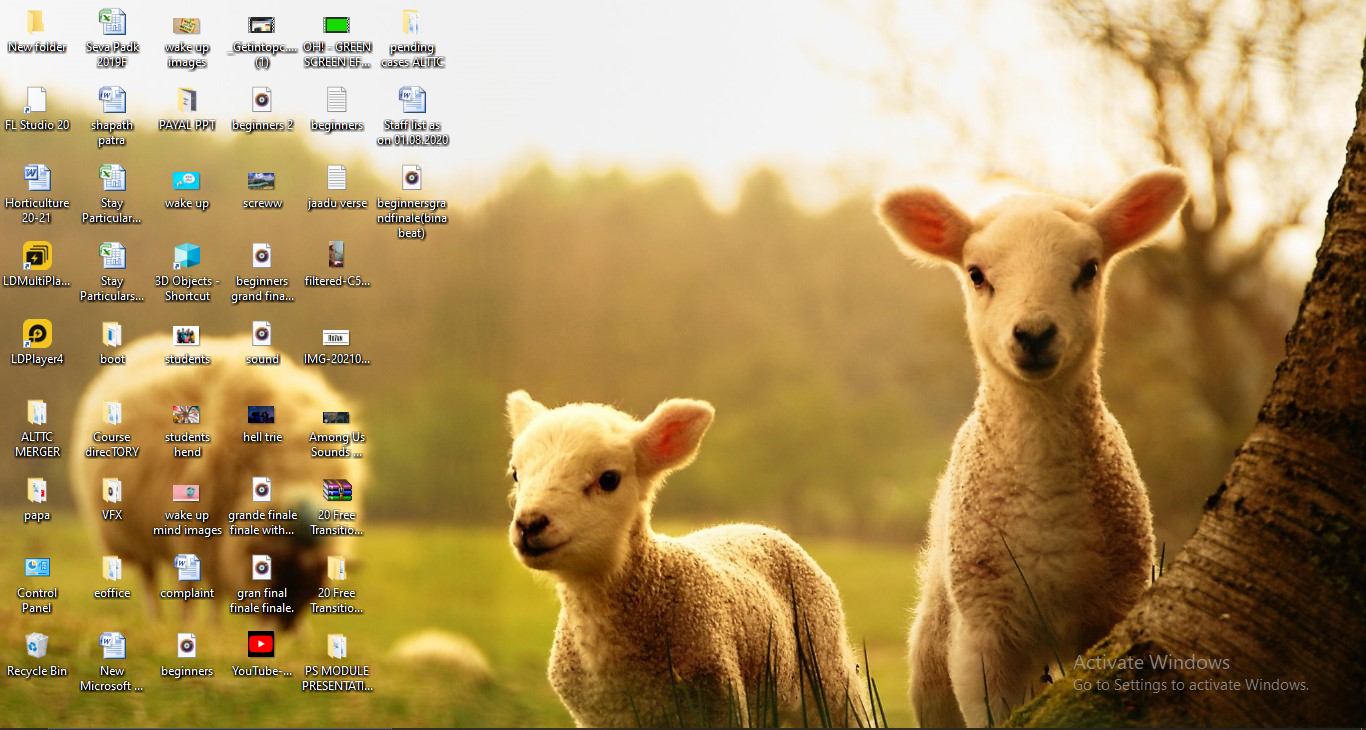This screenshot has height=730, width=1366.
Task: Select the Seva Padk 2019F Excel file
Action: click(x=112, y=22)
